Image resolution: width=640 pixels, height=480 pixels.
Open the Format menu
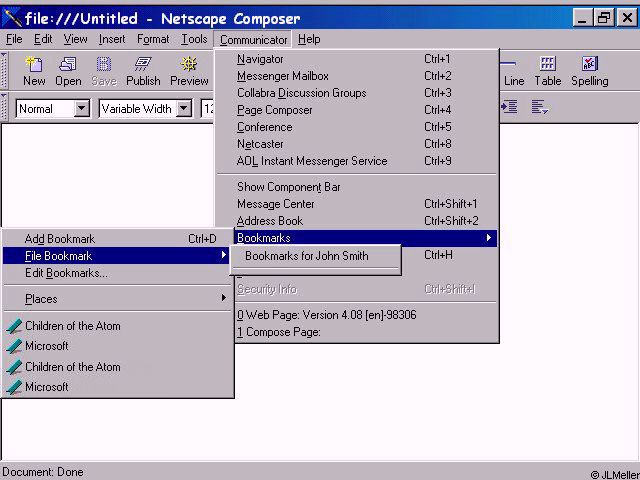click(x=153, y=39)
